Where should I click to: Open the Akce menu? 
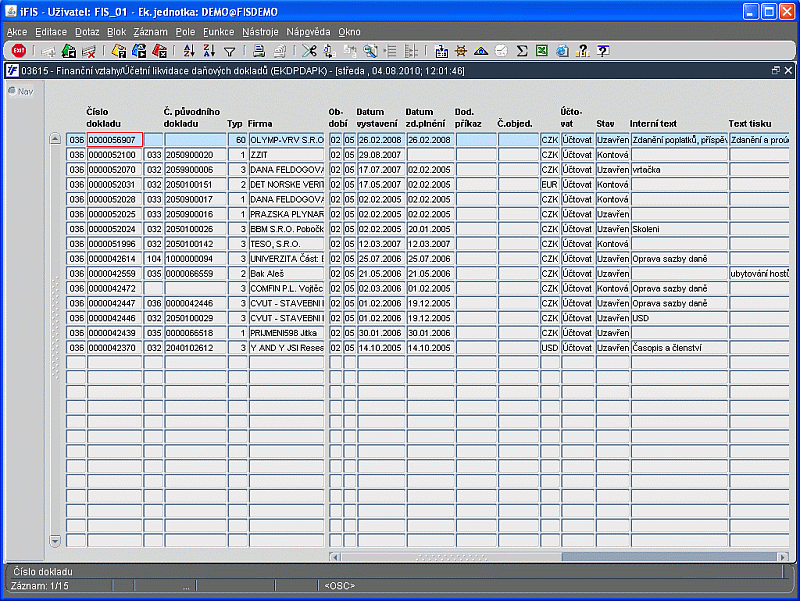pos(17,32)
